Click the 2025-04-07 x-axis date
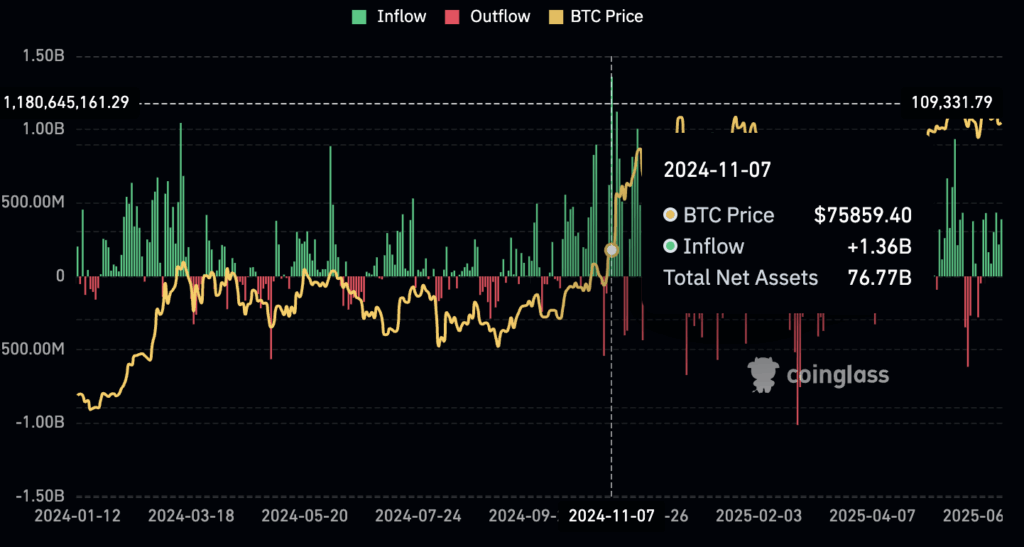1024x547 pixels. [872, 516]
